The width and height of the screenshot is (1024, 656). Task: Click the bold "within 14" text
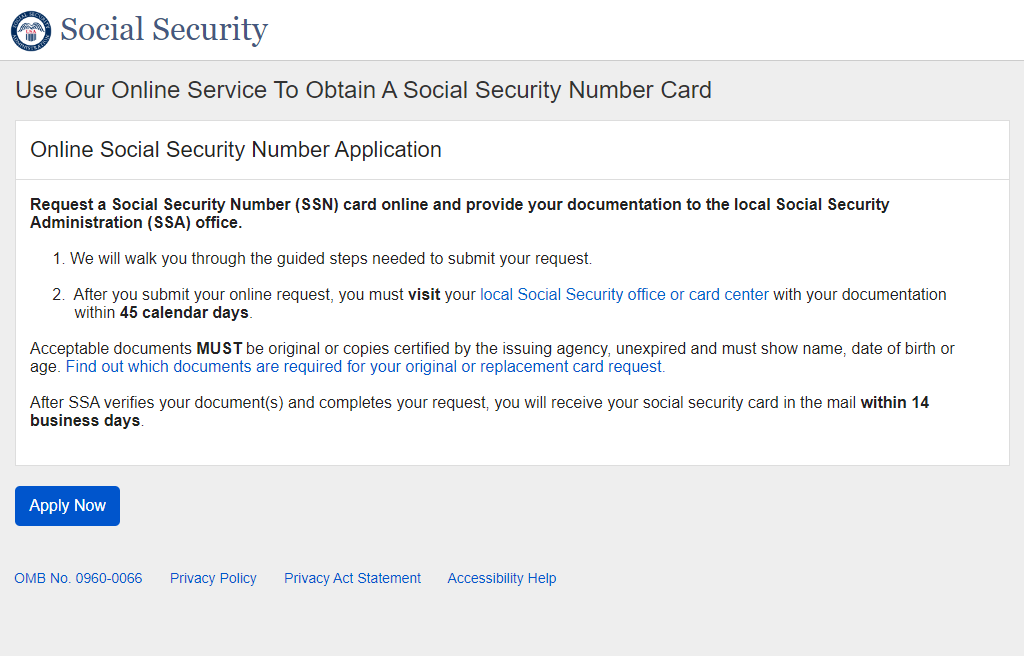(x=894, y=403)
